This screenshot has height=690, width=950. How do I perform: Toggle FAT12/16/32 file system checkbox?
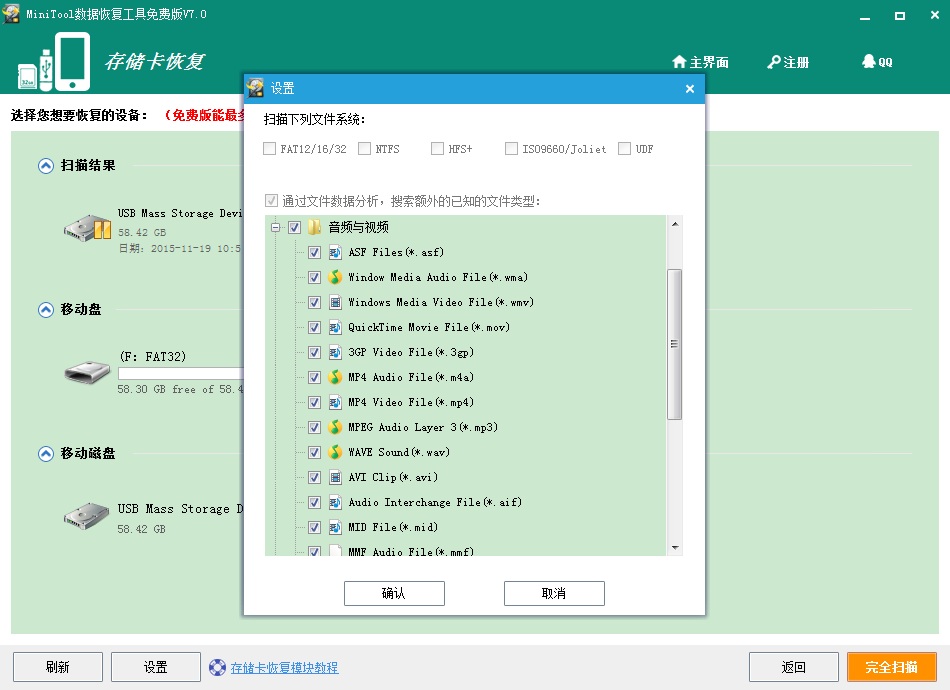[x=270, y=148]
